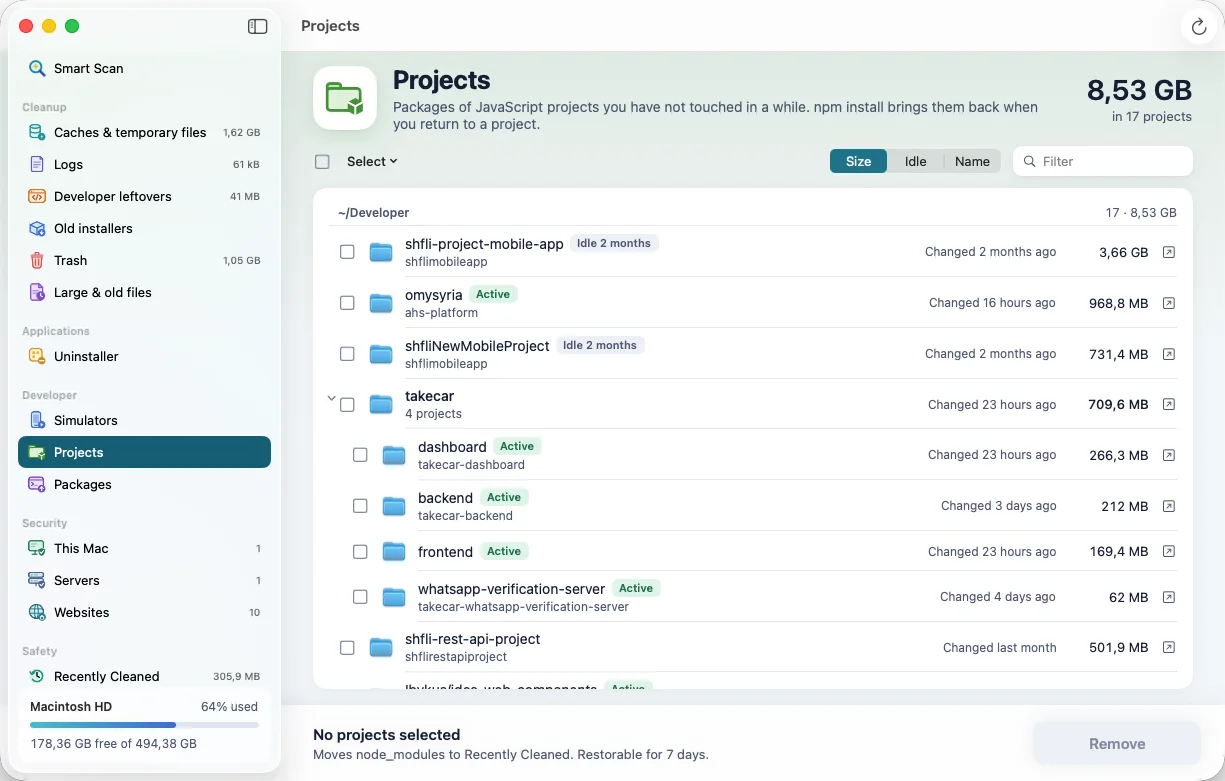Open the Servers section
The width and height of the screenshot is (1225, 781).
coord(144,580)
